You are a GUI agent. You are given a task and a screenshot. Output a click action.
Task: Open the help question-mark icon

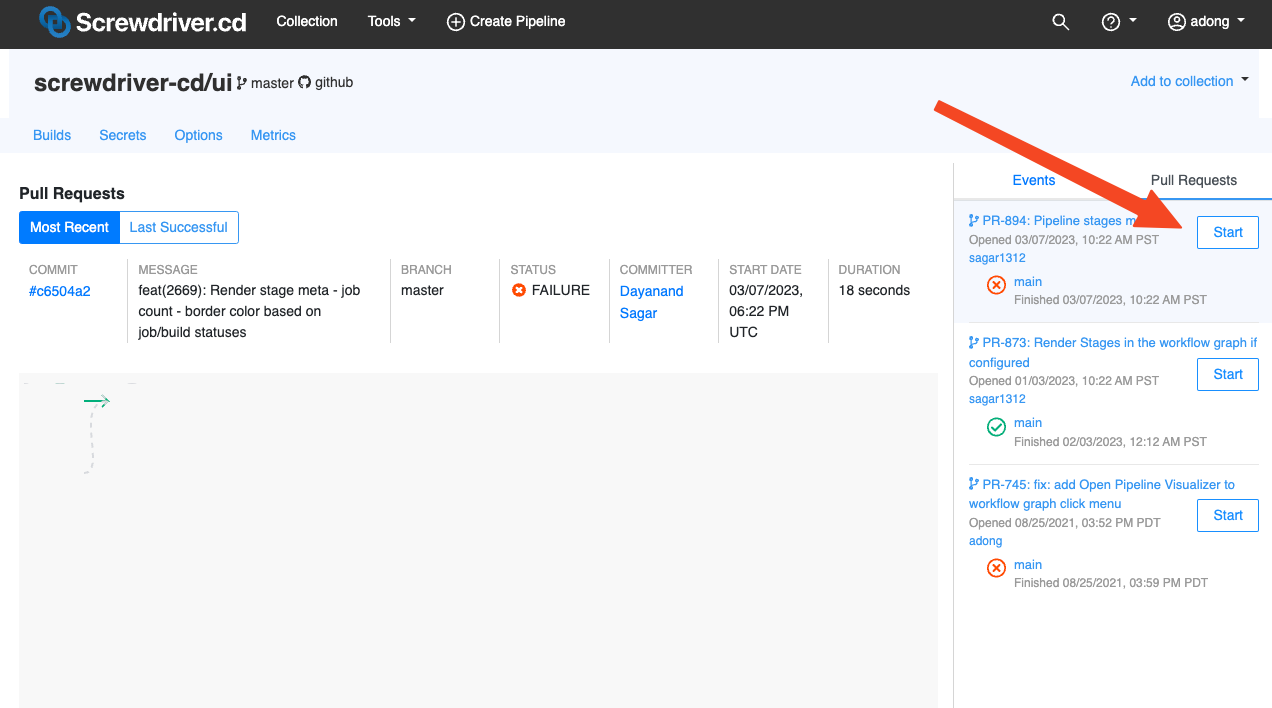(1111, 21)
